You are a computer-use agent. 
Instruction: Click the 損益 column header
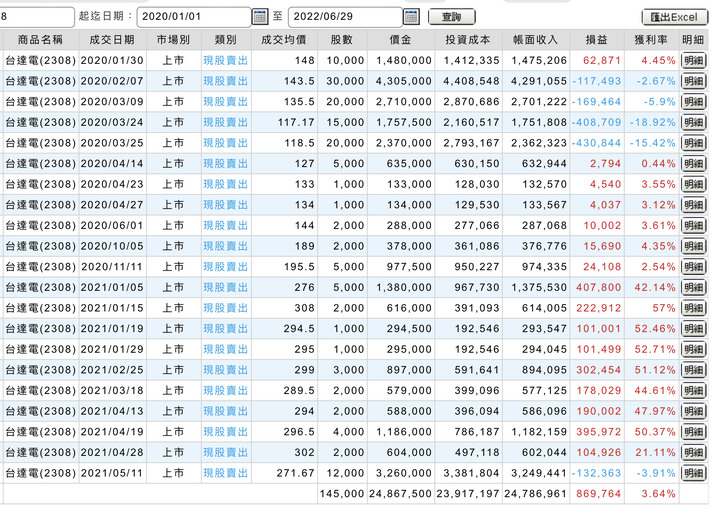click(x=596, y=40)
